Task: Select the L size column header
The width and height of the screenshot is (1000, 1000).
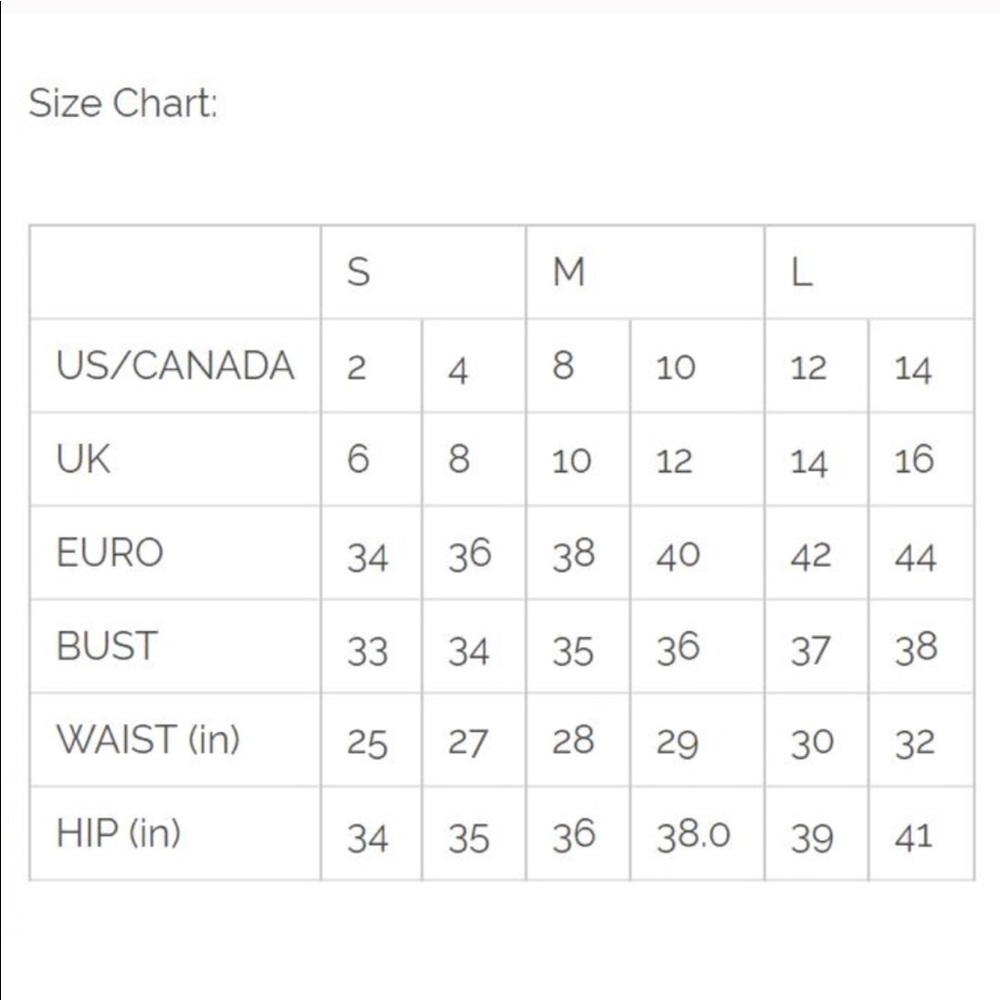Action: point(801,272)
